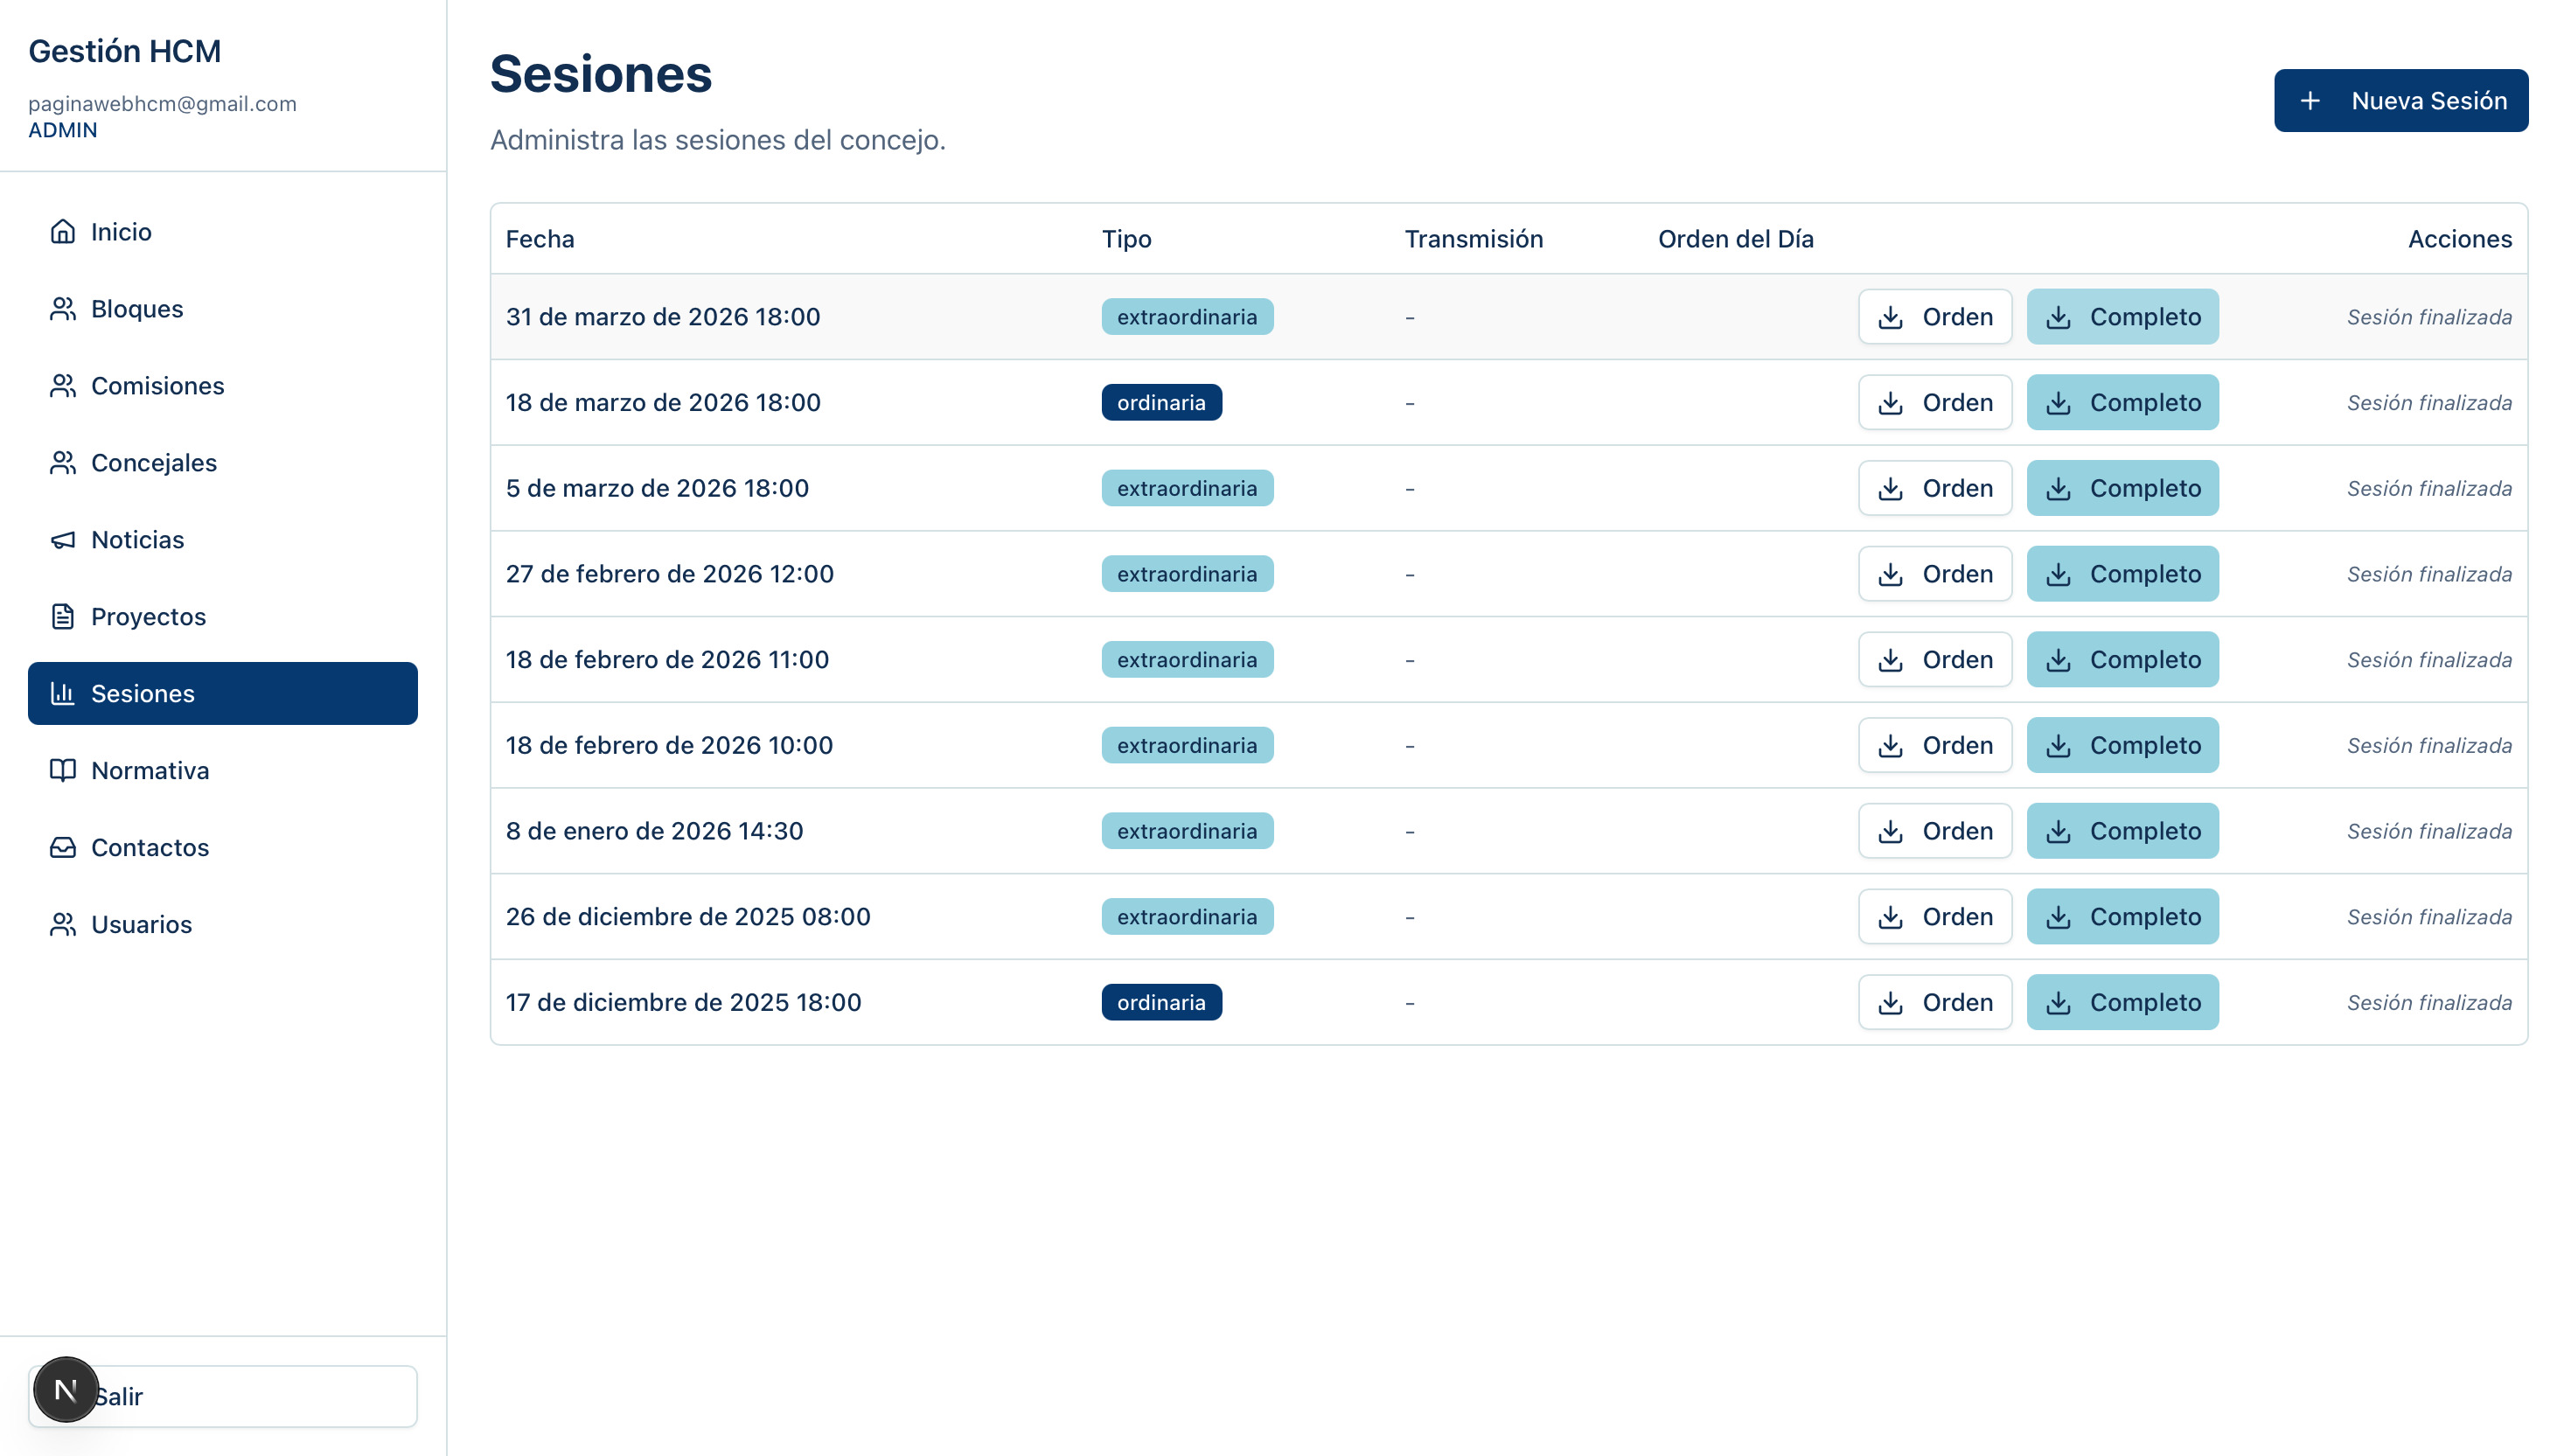Click download icon in Orden for 26 de diciembre
This screenshot has height=1456, width=2571.
pos(1890,917)
